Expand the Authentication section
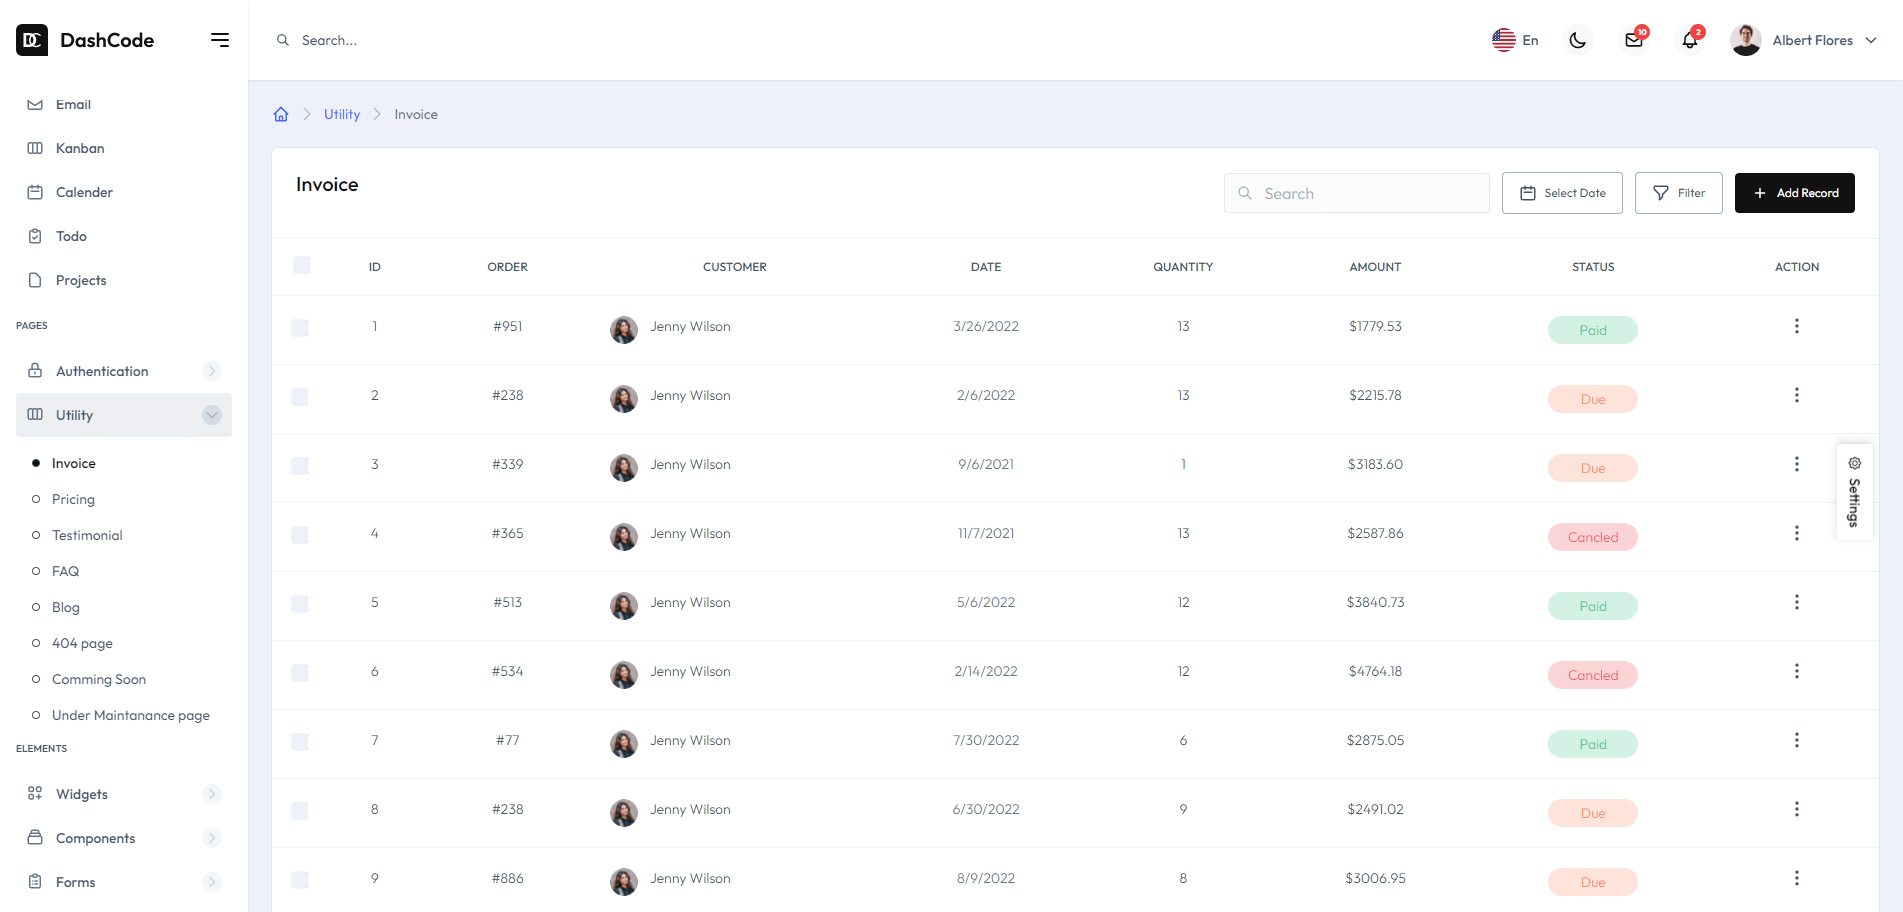Screen dimensions: 1903x912 click(x=211, y=370)
